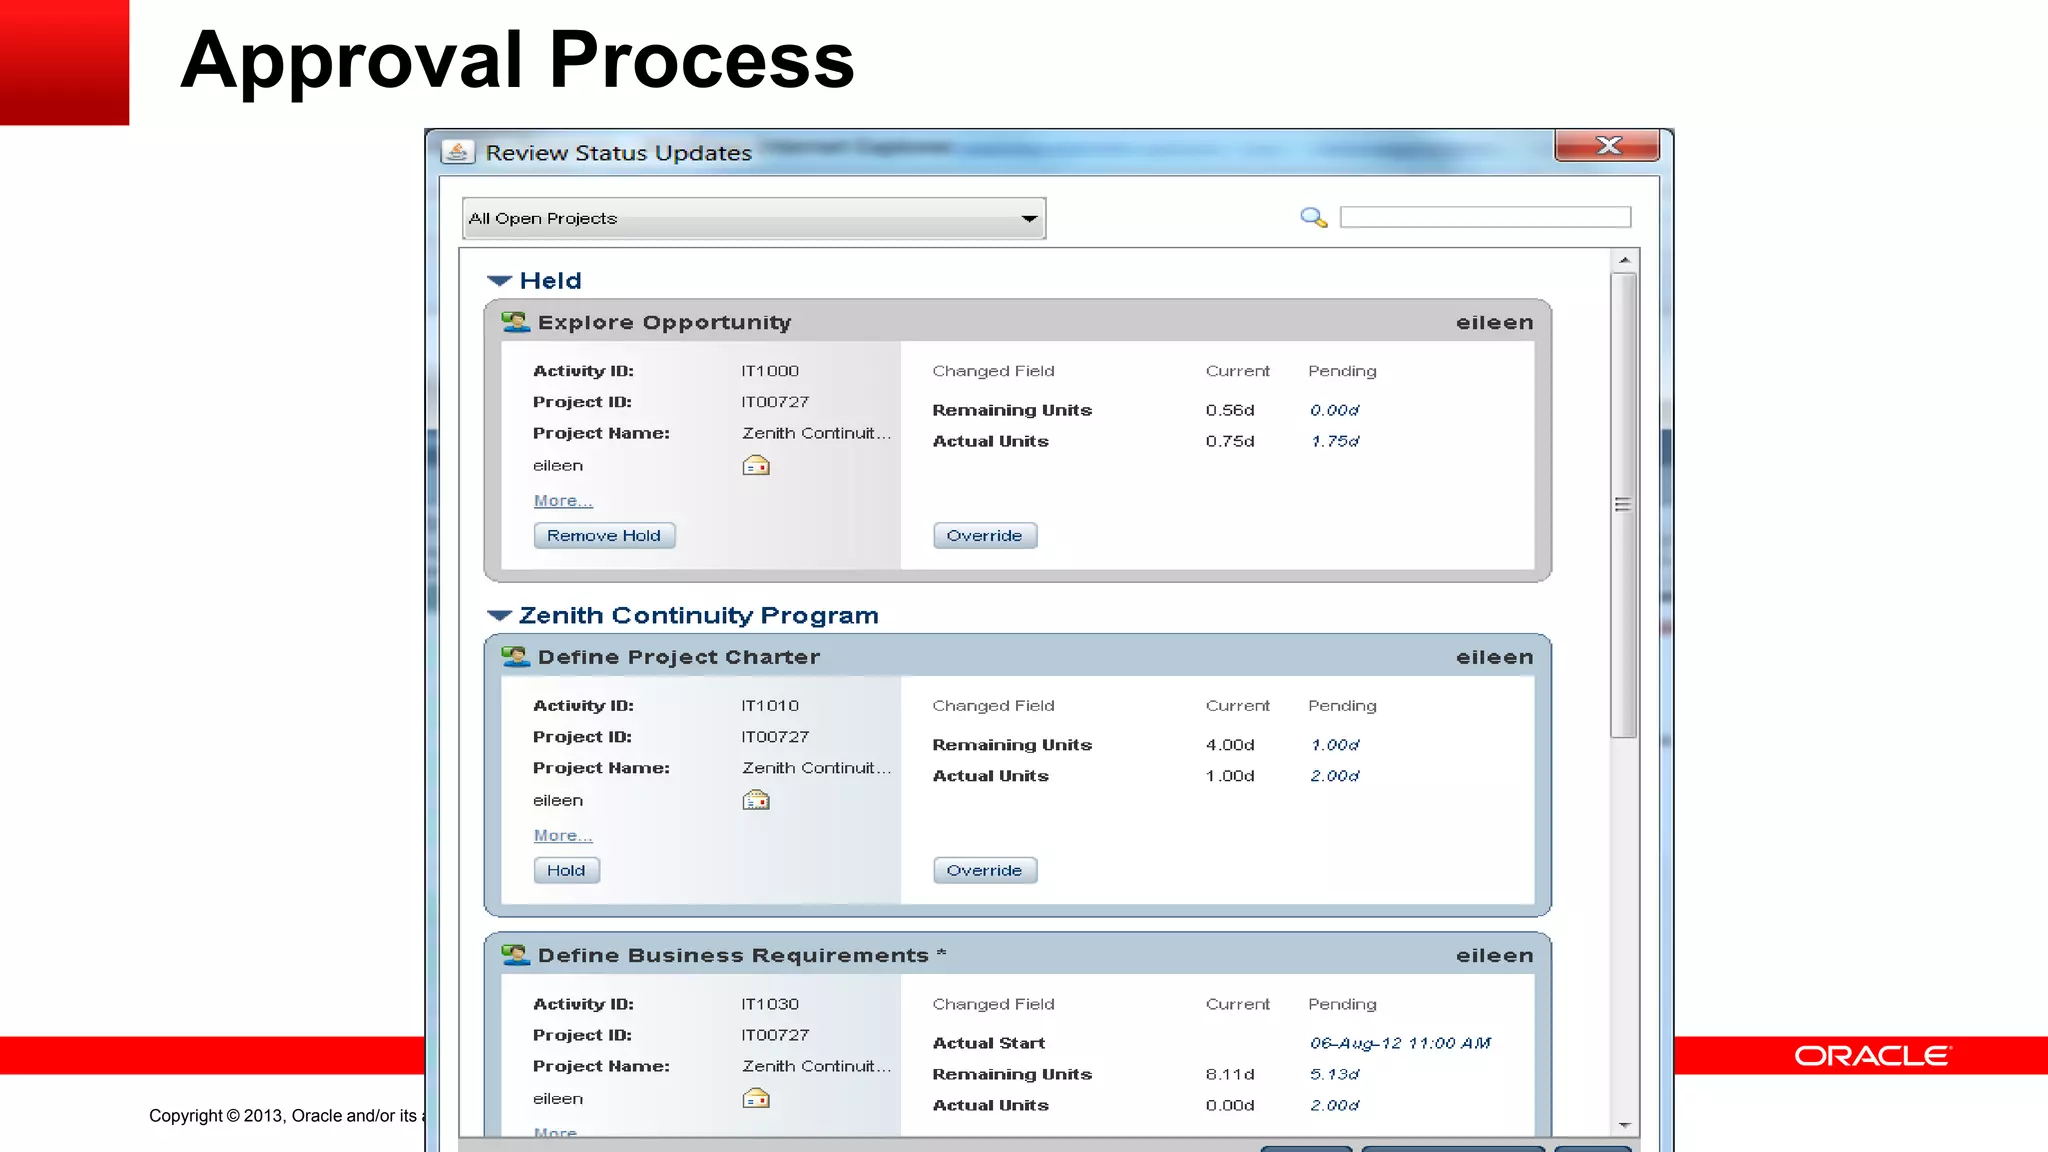Click the Define Project Charter card title

click(x=679, y=657)
